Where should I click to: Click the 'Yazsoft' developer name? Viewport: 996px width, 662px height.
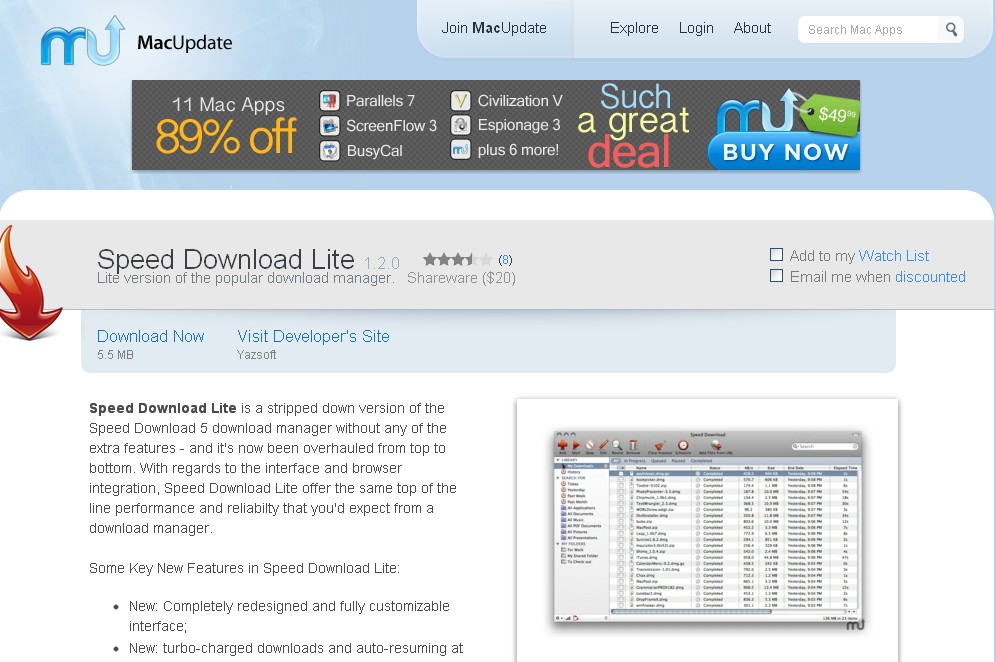pyautogui.click(x=257, y=355)
